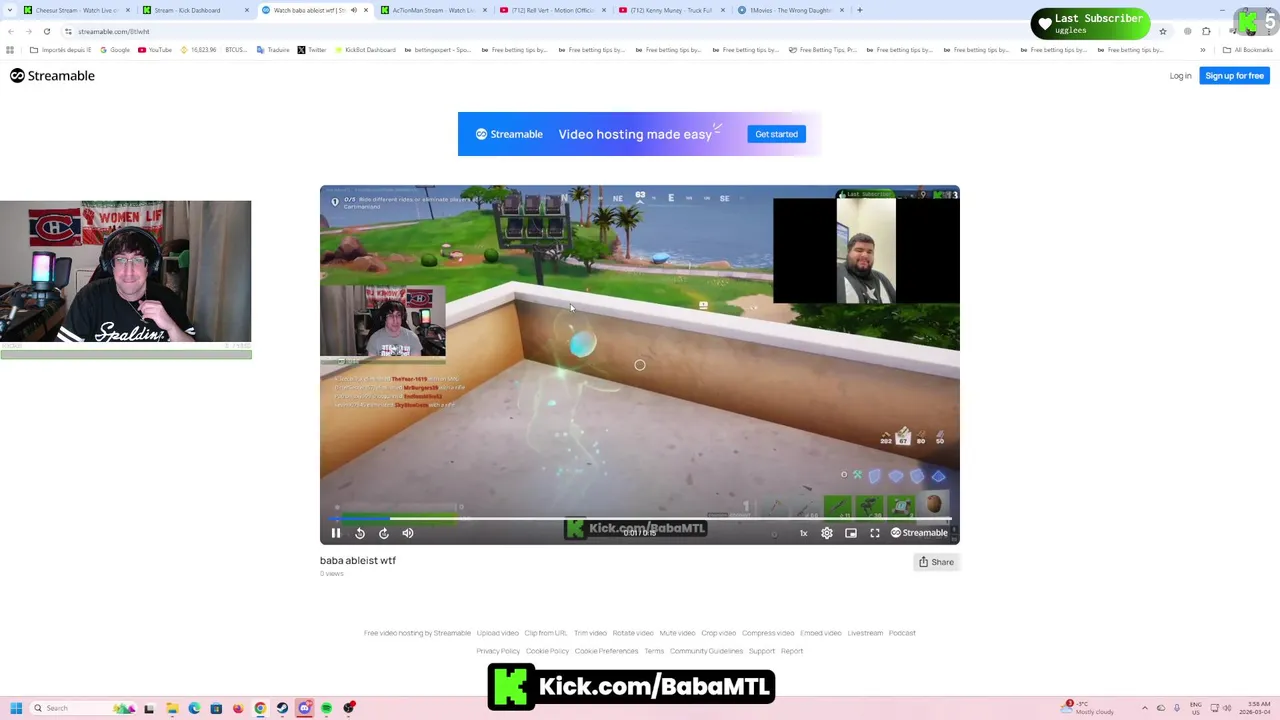
Task: Bookmark this page with star icon
Action: [1162, 31]
